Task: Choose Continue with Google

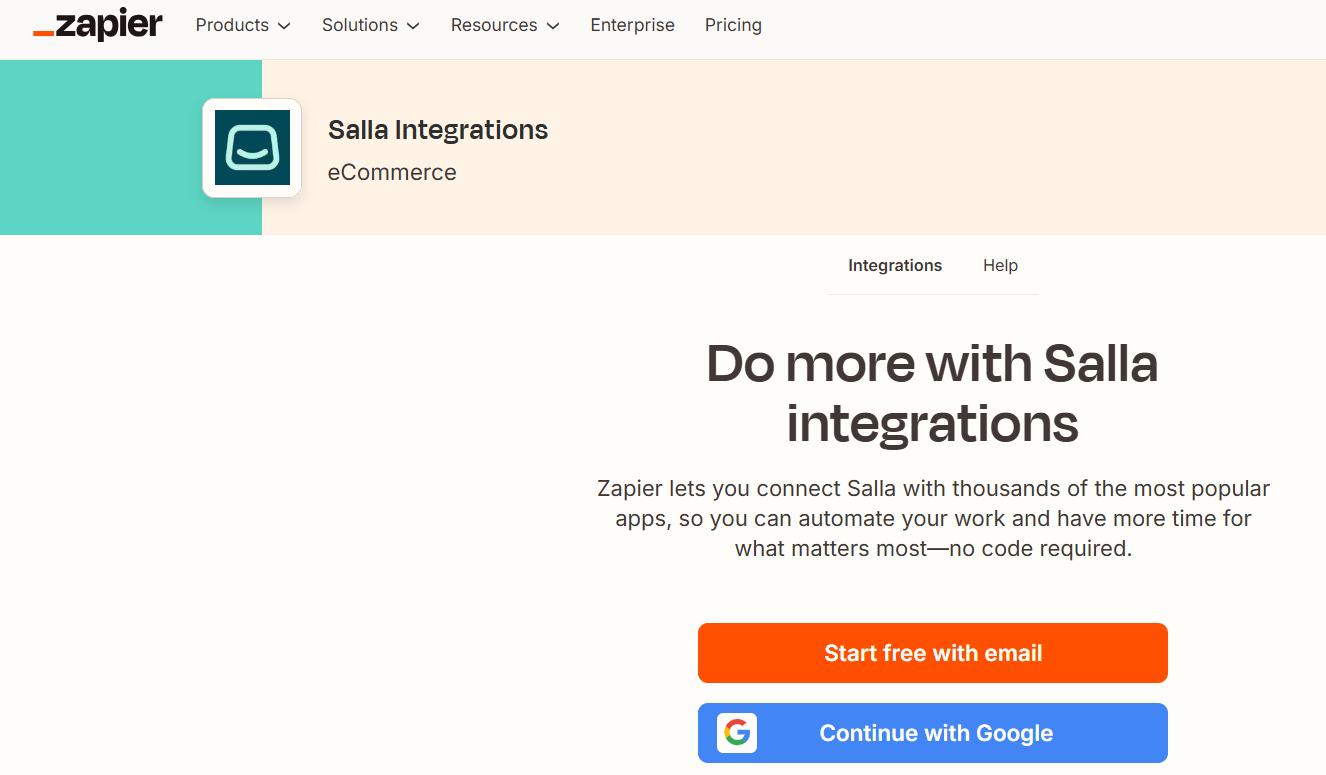Action: click(933, 733)
